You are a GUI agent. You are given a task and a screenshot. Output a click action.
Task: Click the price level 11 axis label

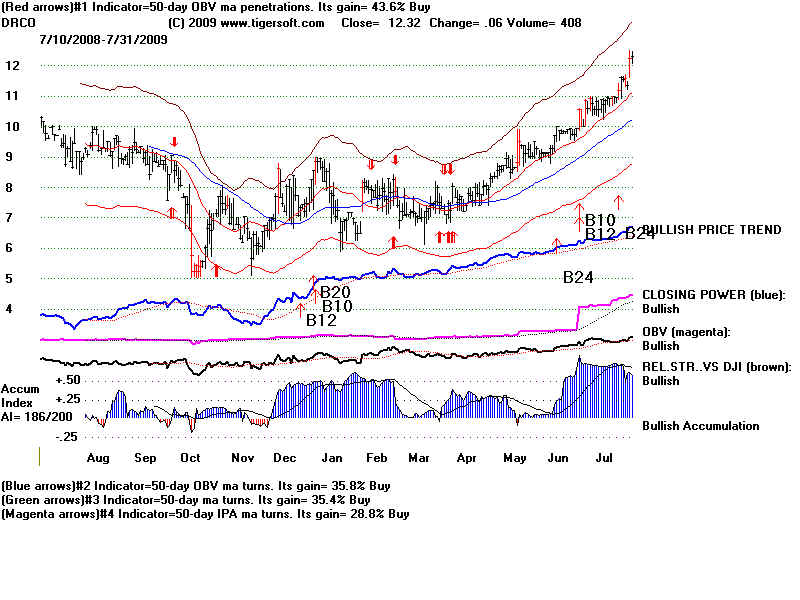click(x=12, y=96)
